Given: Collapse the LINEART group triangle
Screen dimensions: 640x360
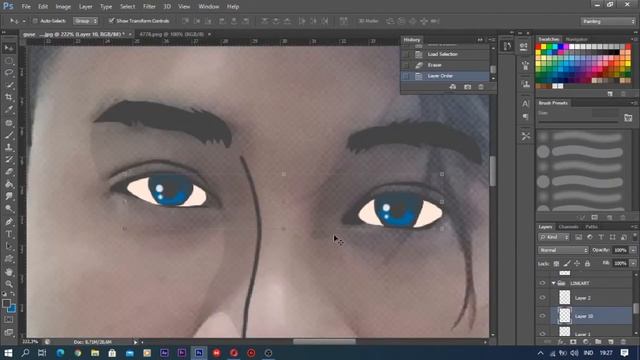Looking at the screenshot, I should coord(553,283).
